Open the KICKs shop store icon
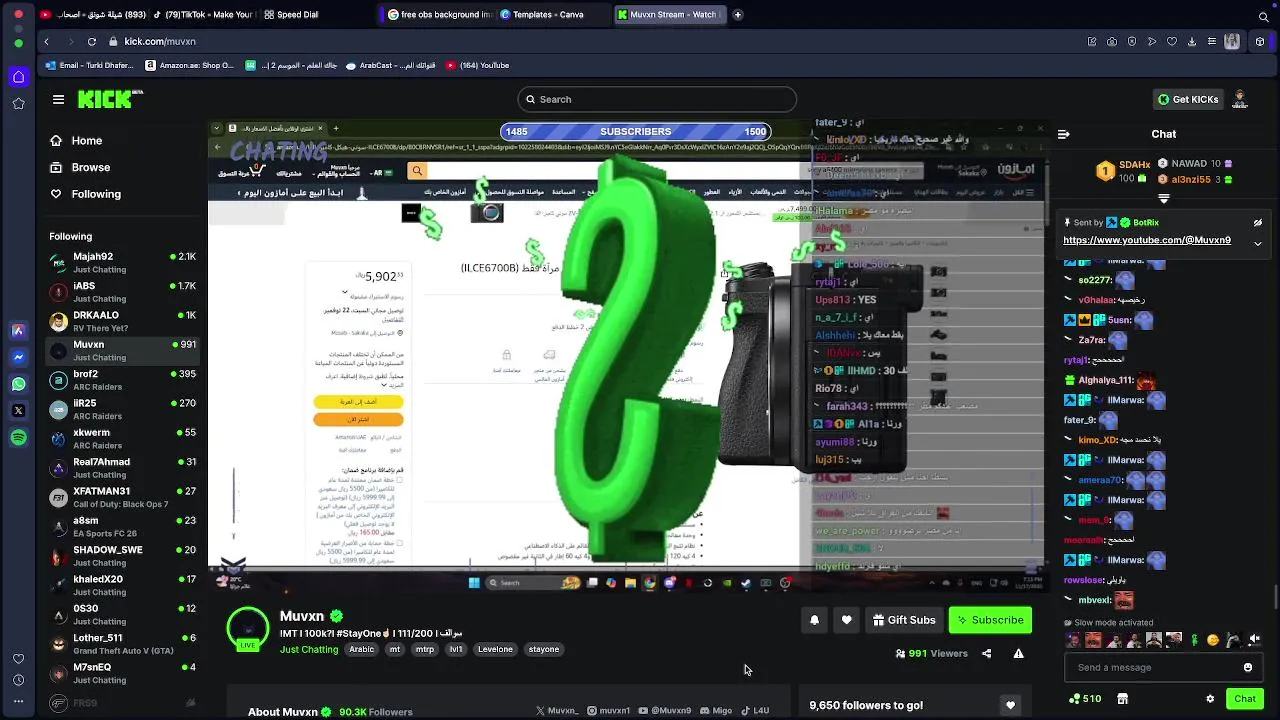This screenshot has width=1280, height=720. point(1122,699)
